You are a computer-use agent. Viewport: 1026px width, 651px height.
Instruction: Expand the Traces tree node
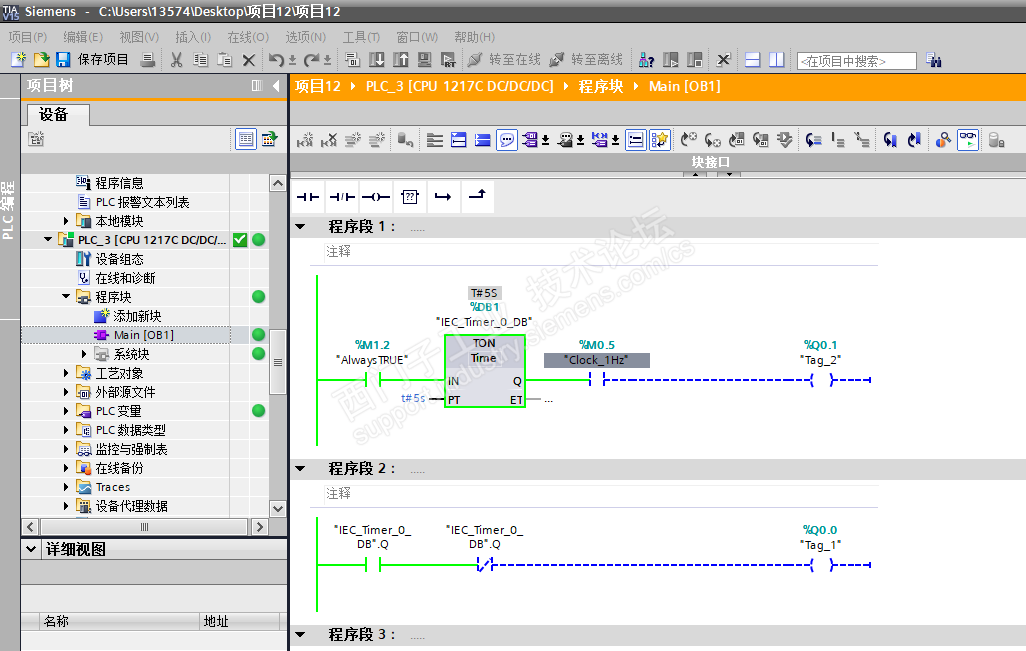point(66,487)
